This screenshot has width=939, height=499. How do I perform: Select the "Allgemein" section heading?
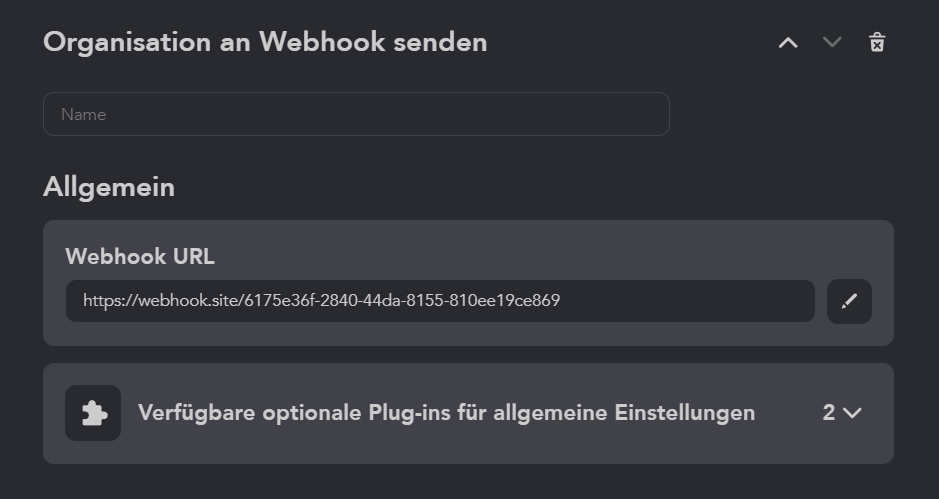pos(109,187)
